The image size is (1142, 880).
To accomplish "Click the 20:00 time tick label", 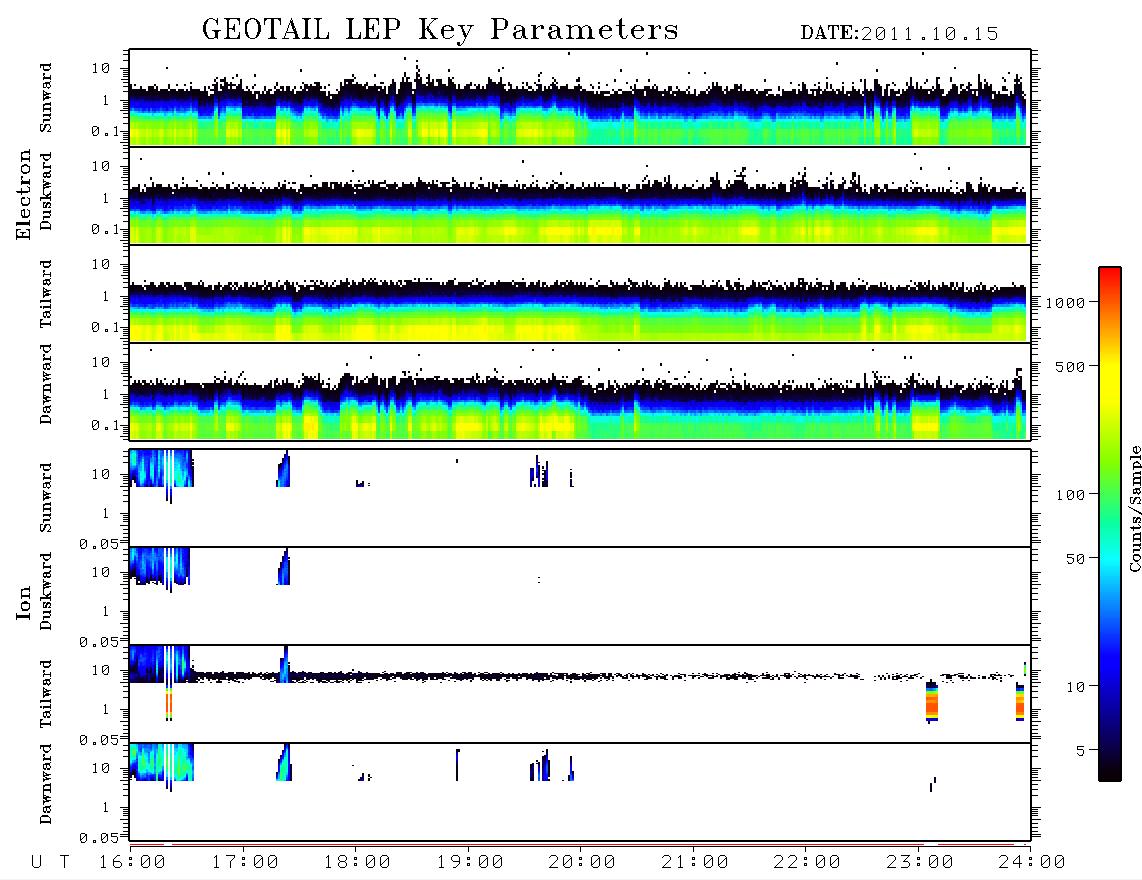I will (582, 863).
